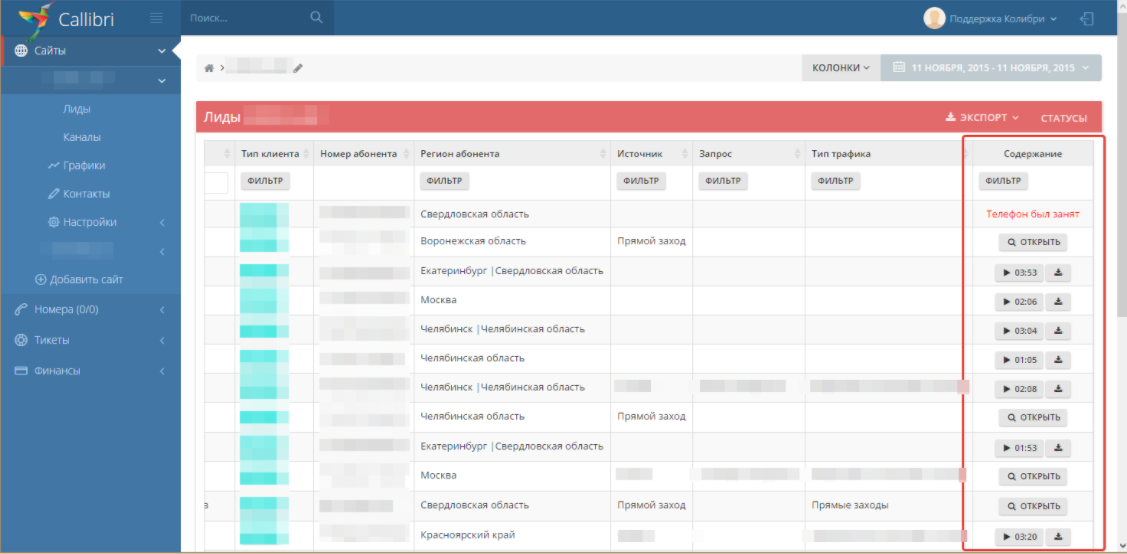Open Графики in the sidebar
1127x554 pixels.
click(x=77, y=165)
